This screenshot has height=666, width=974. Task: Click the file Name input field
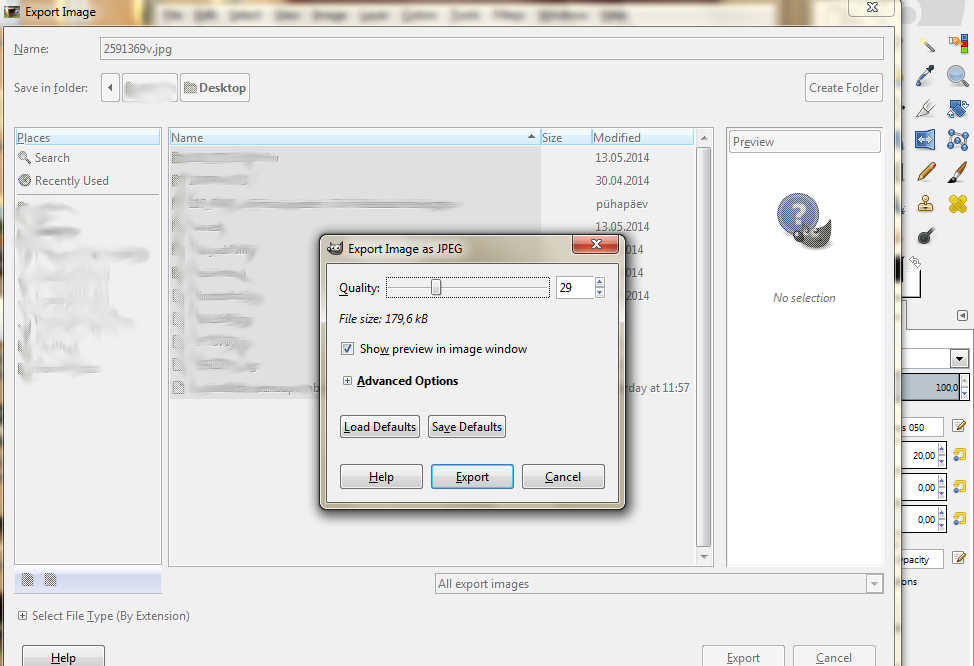[x=490, y=48]
